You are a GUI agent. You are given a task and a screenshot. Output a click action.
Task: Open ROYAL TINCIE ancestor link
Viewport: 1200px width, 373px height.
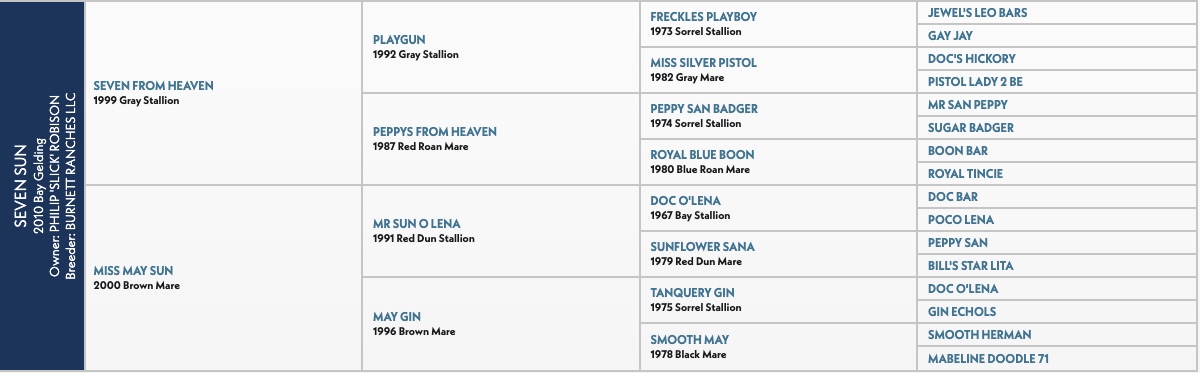965,174
